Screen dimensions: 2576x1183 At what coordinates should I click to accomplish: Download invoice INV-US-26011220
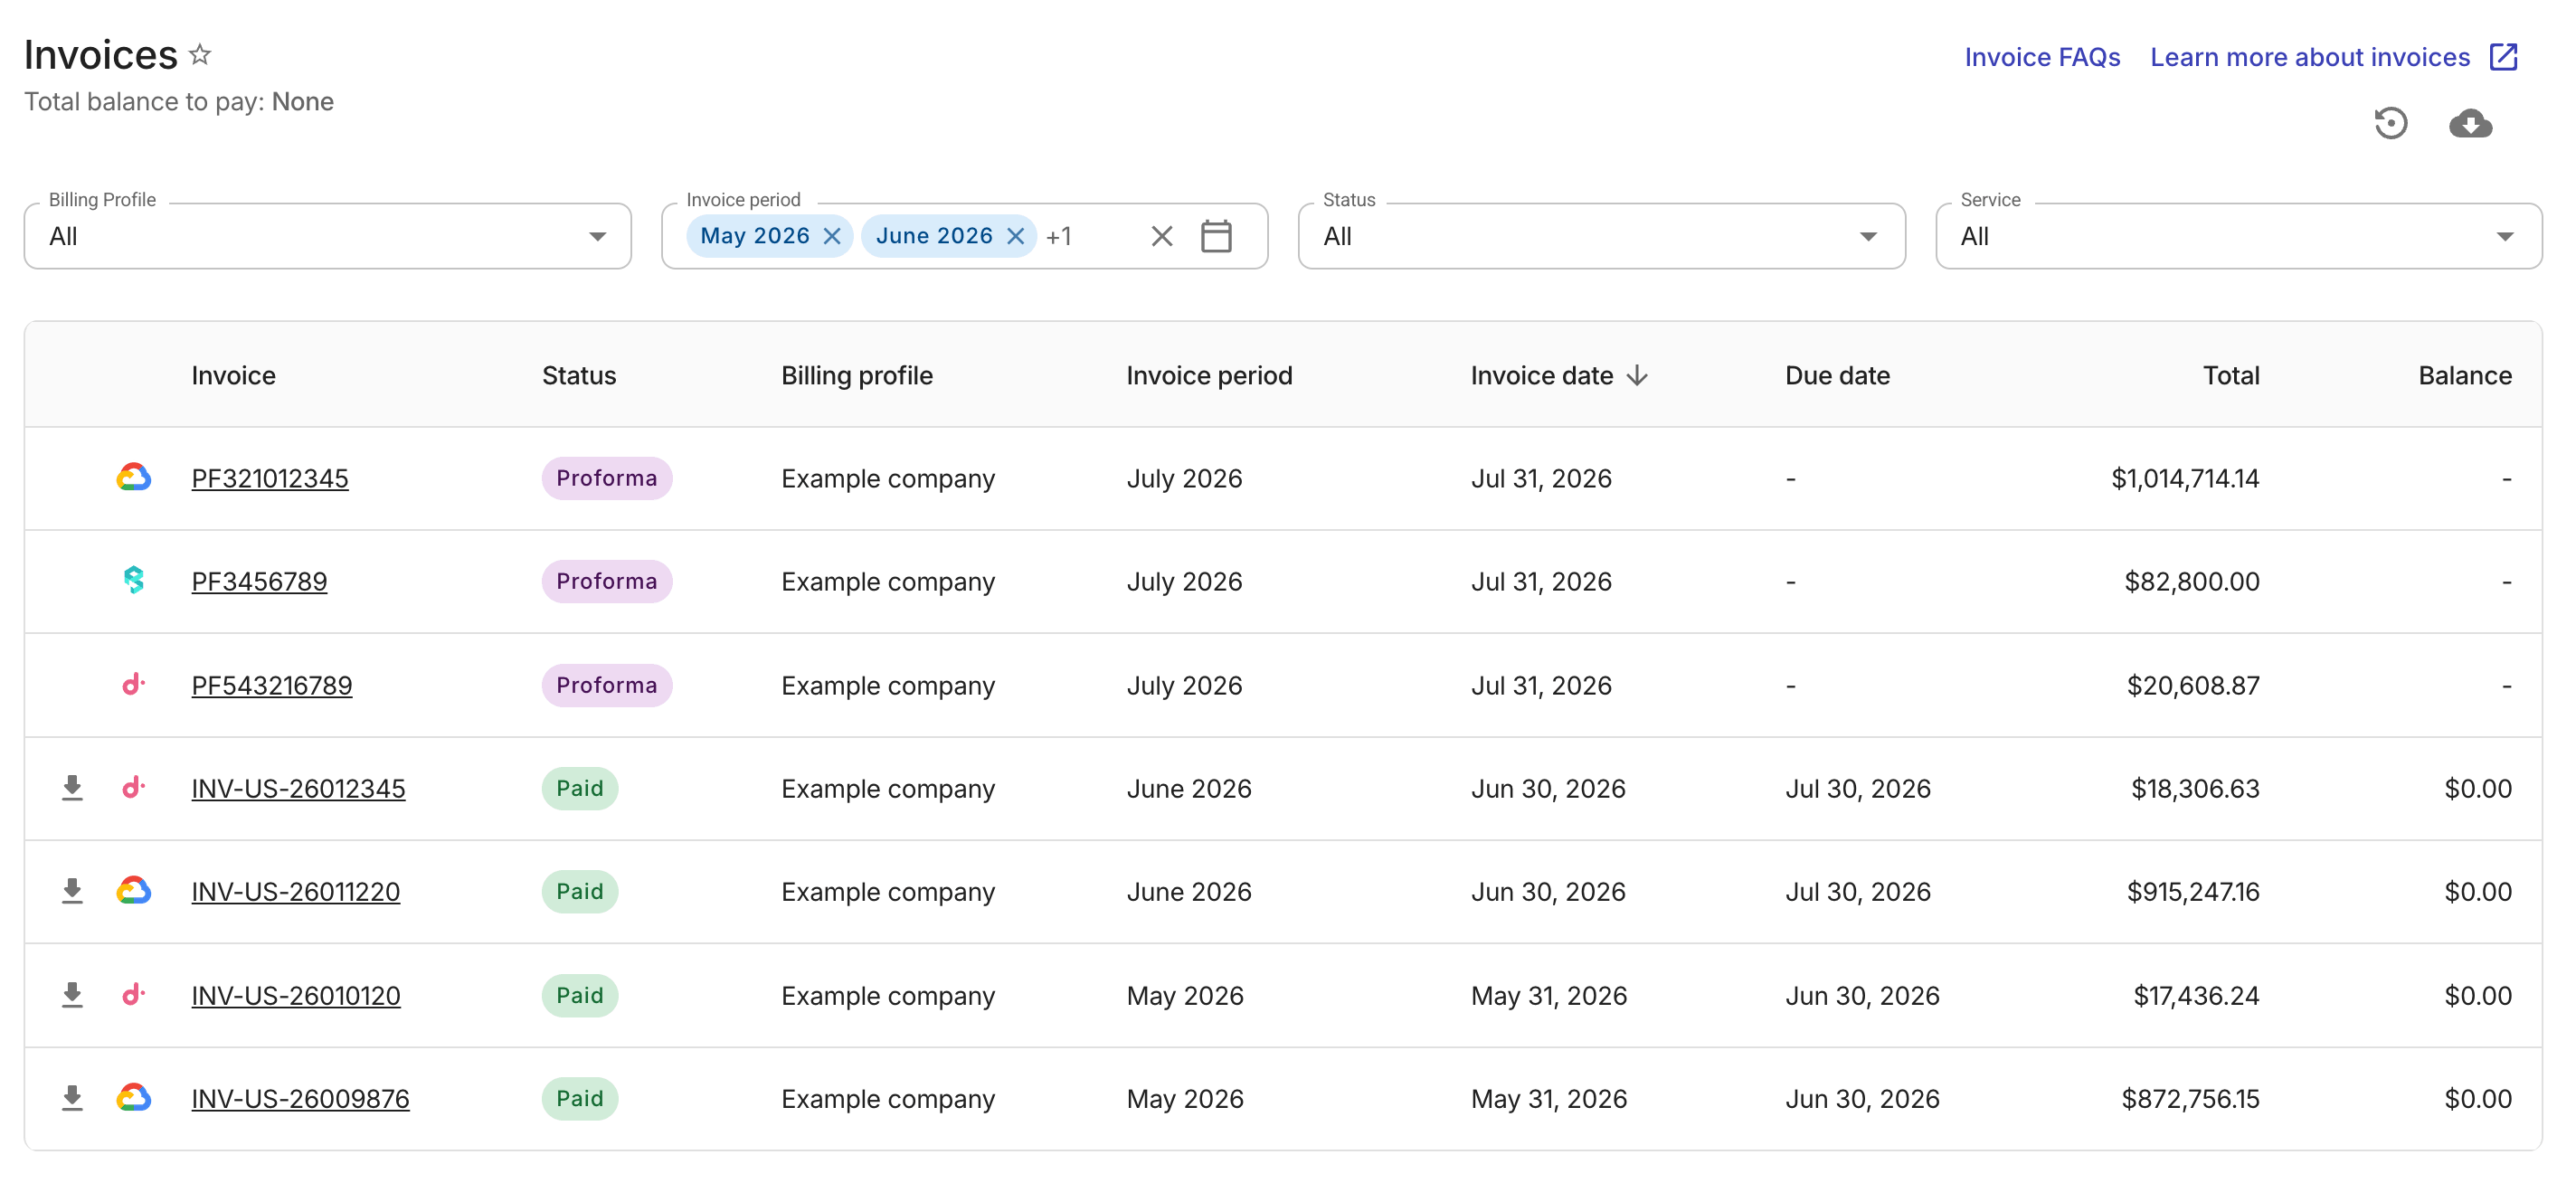click(72, 891)
